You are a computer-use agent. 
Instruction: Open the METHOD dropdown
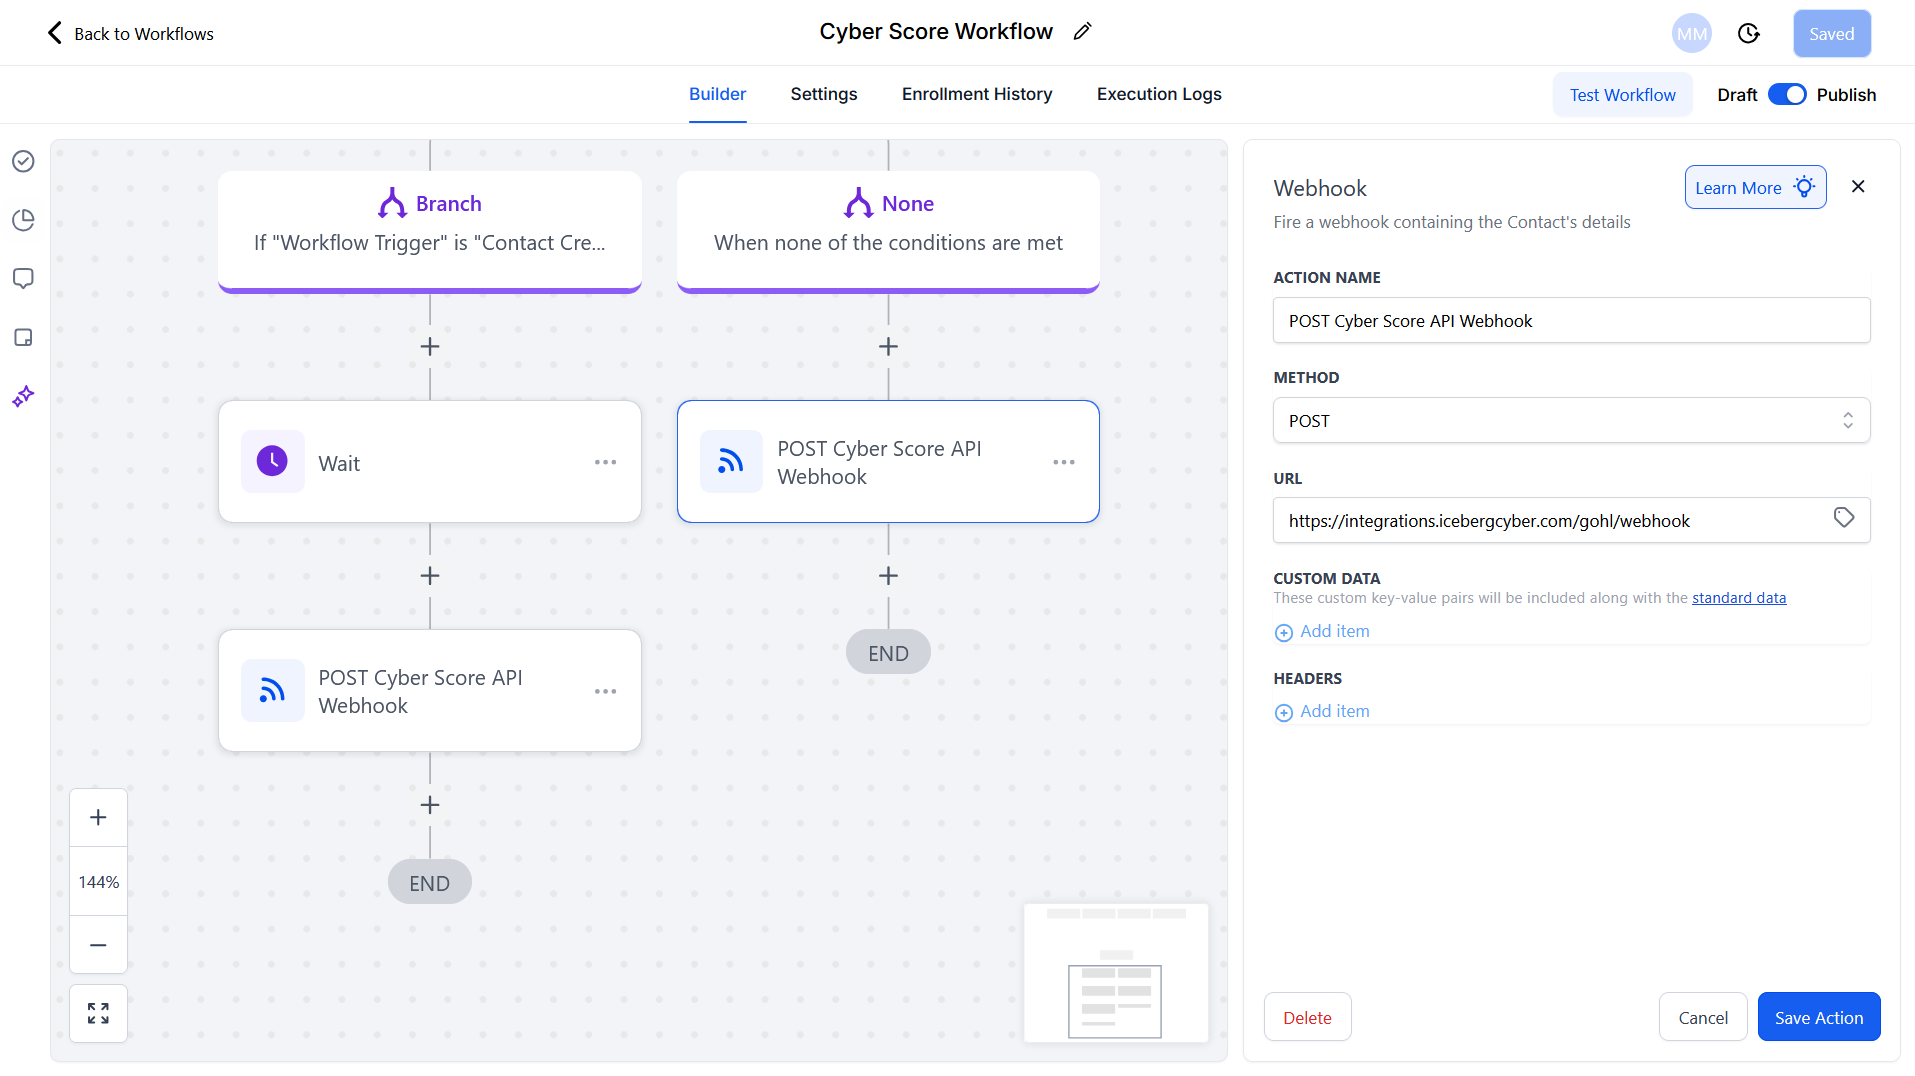coord(1571,421)
